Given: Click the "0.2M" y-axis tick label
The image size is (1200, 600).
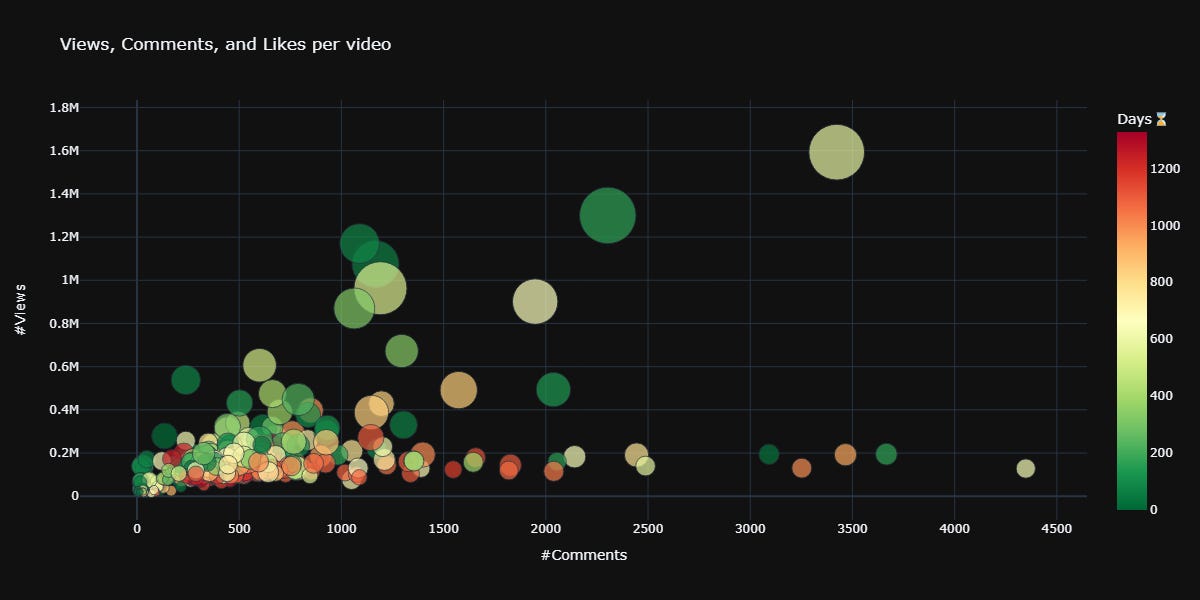Looking at the screenshot, I should point(65,453).
